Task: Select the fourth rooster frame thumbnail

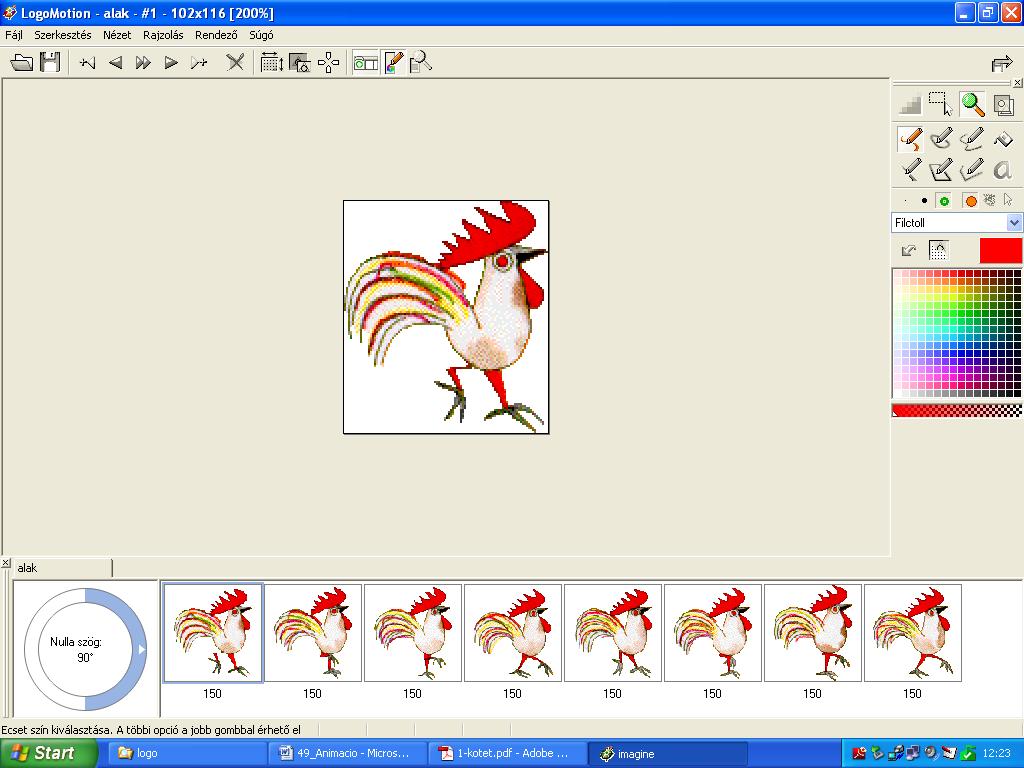Action: click(x=513, y=633)
